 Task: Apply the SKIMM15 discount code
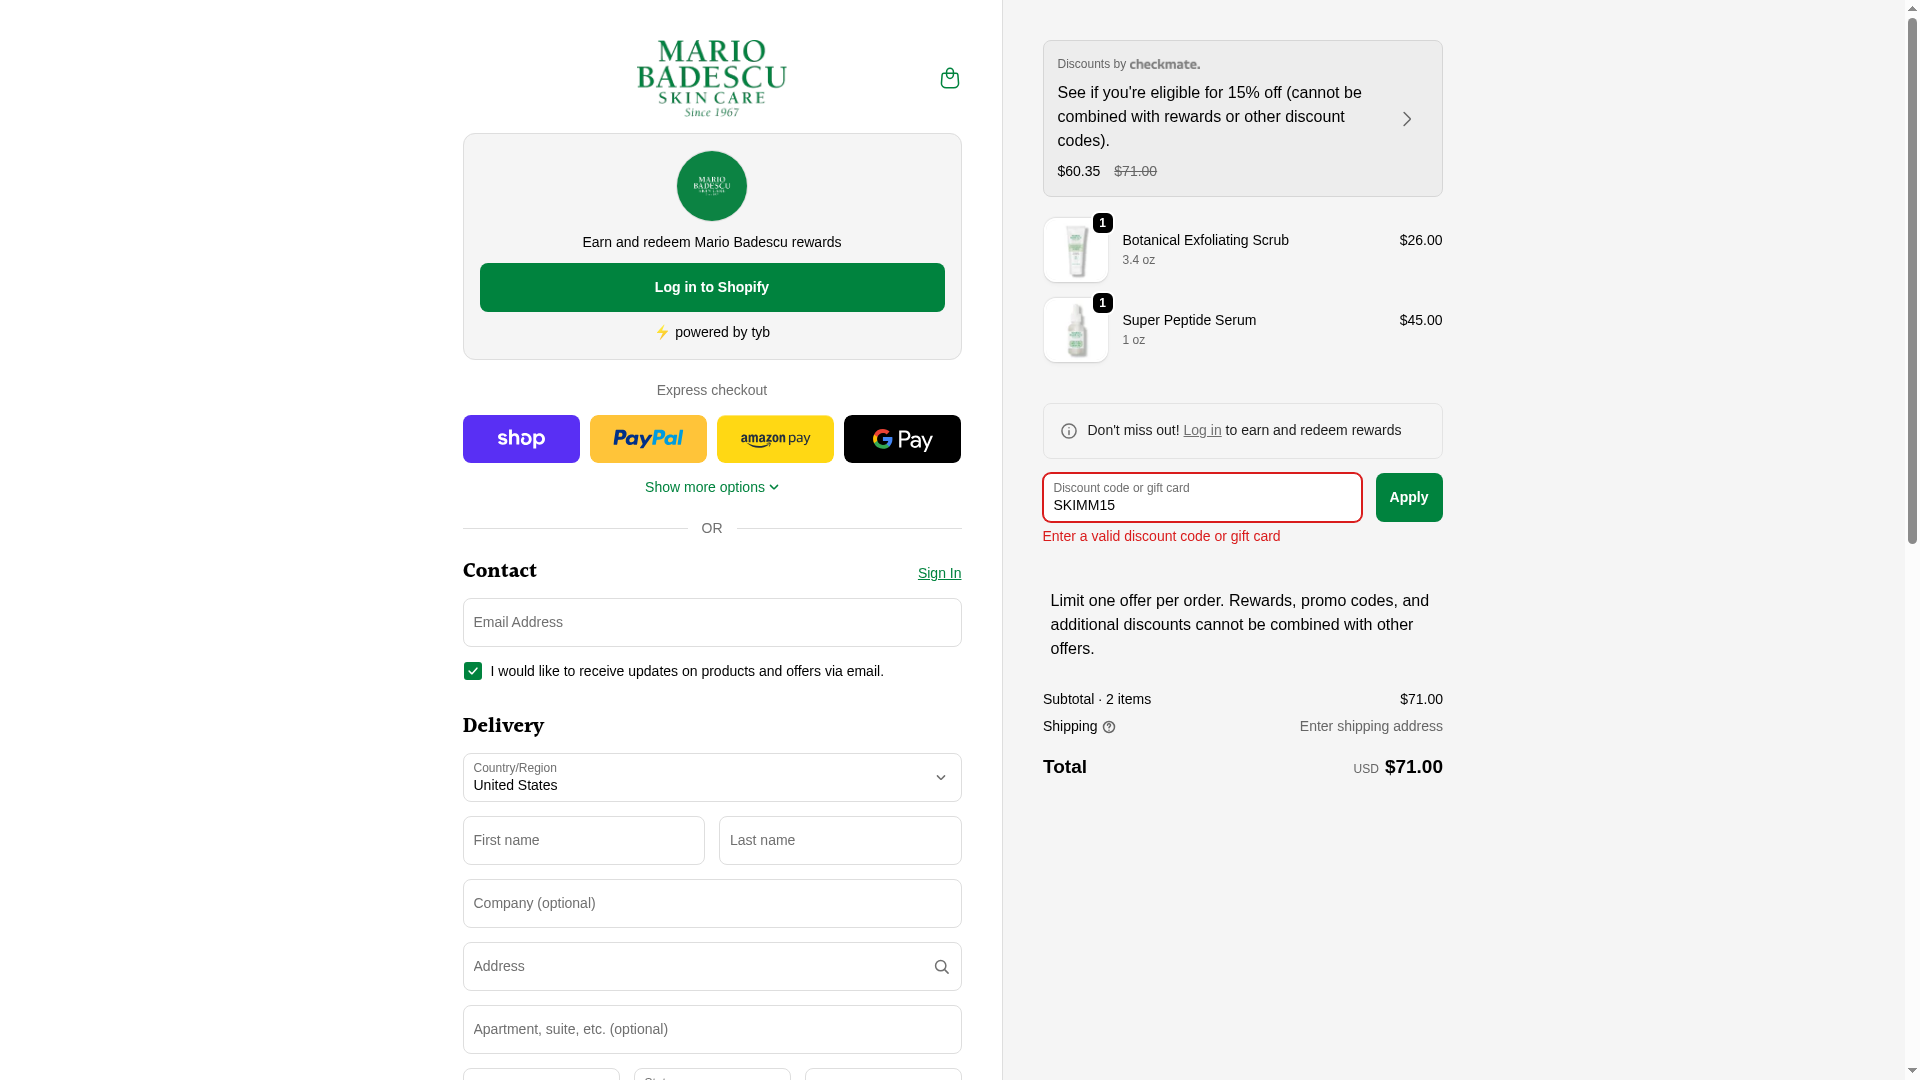1408,497
